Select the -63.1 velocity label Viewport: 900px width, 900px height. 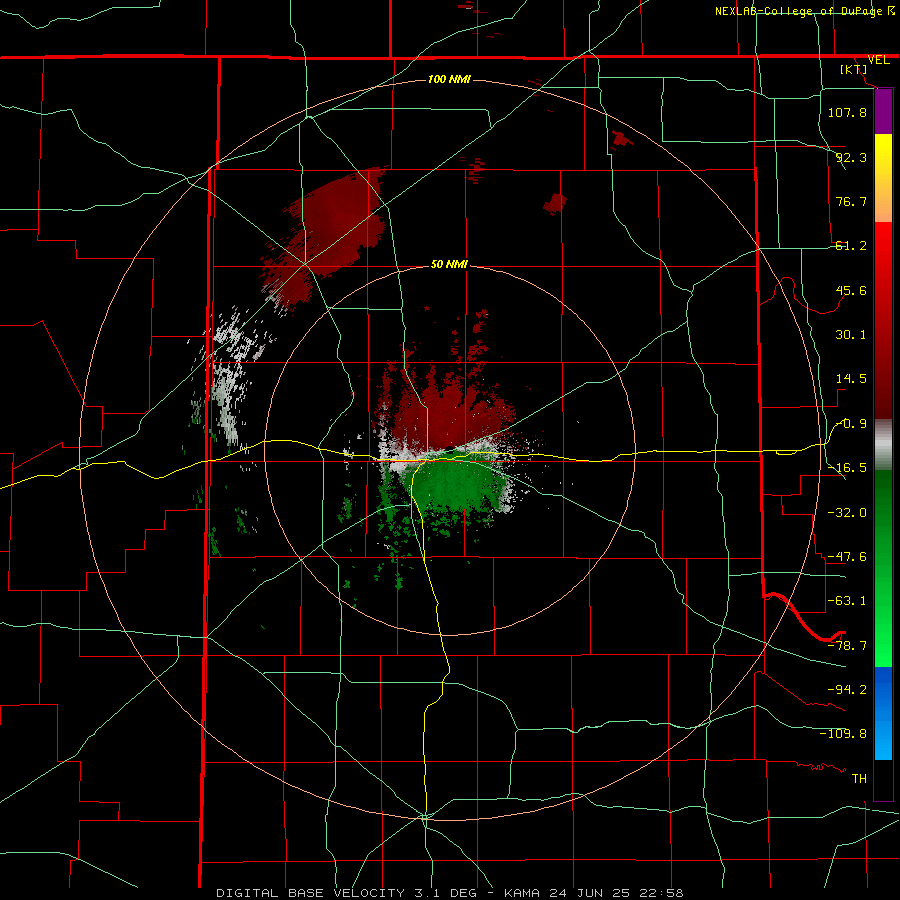[847, 601]
